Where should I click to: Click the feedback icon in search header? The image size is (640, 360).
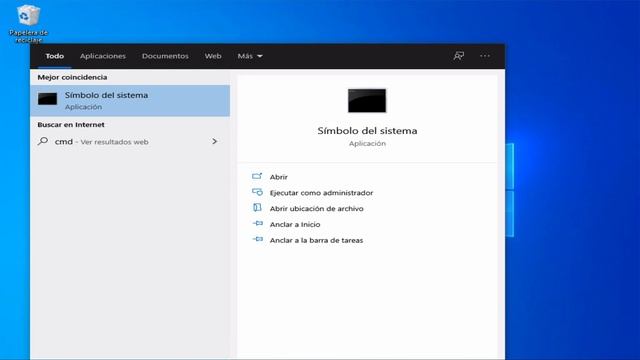(x=459, y=56)
